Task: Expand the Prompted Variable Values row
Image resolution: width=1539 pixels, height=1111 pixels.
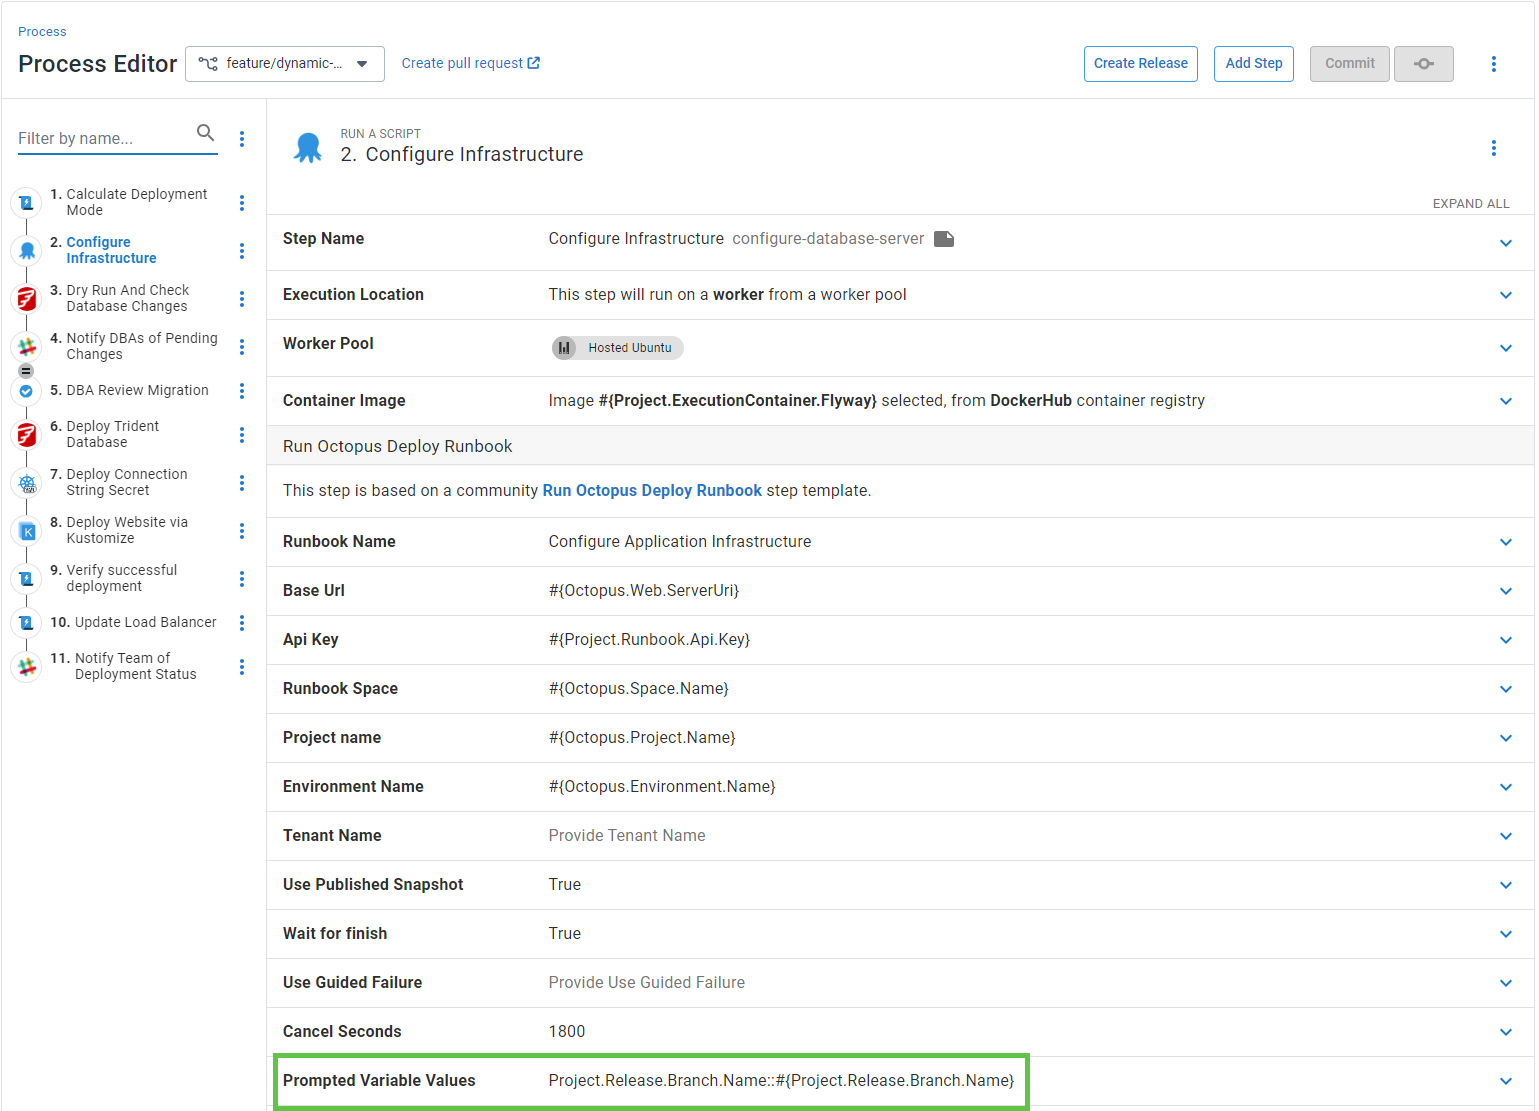Action: tap(1505, 1081)
